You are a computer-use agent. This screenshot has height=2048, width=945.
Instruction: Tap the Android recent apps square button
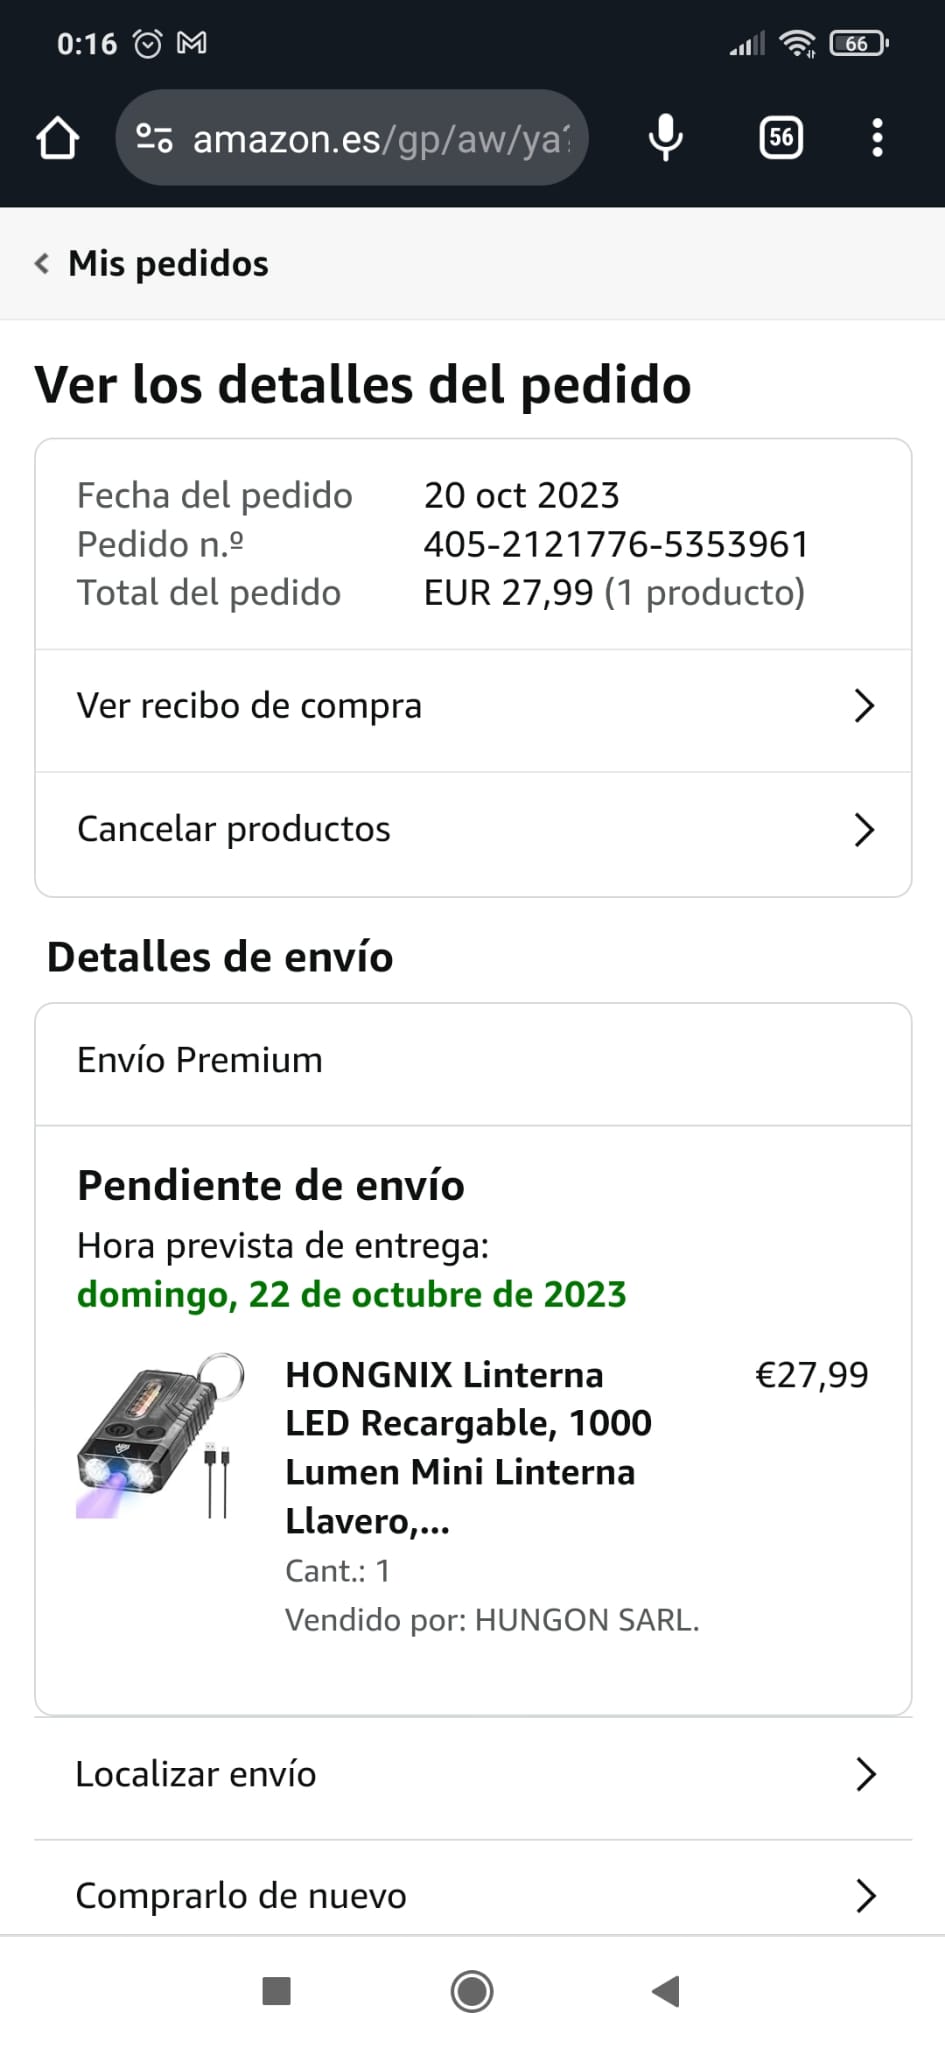point(276,1991)
